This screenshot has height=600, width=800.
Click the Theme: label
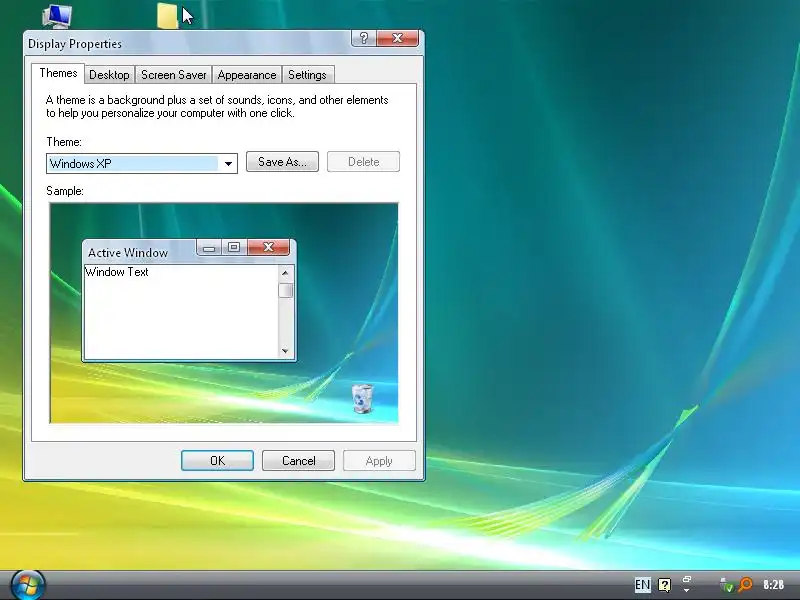(x=64, y=142)
